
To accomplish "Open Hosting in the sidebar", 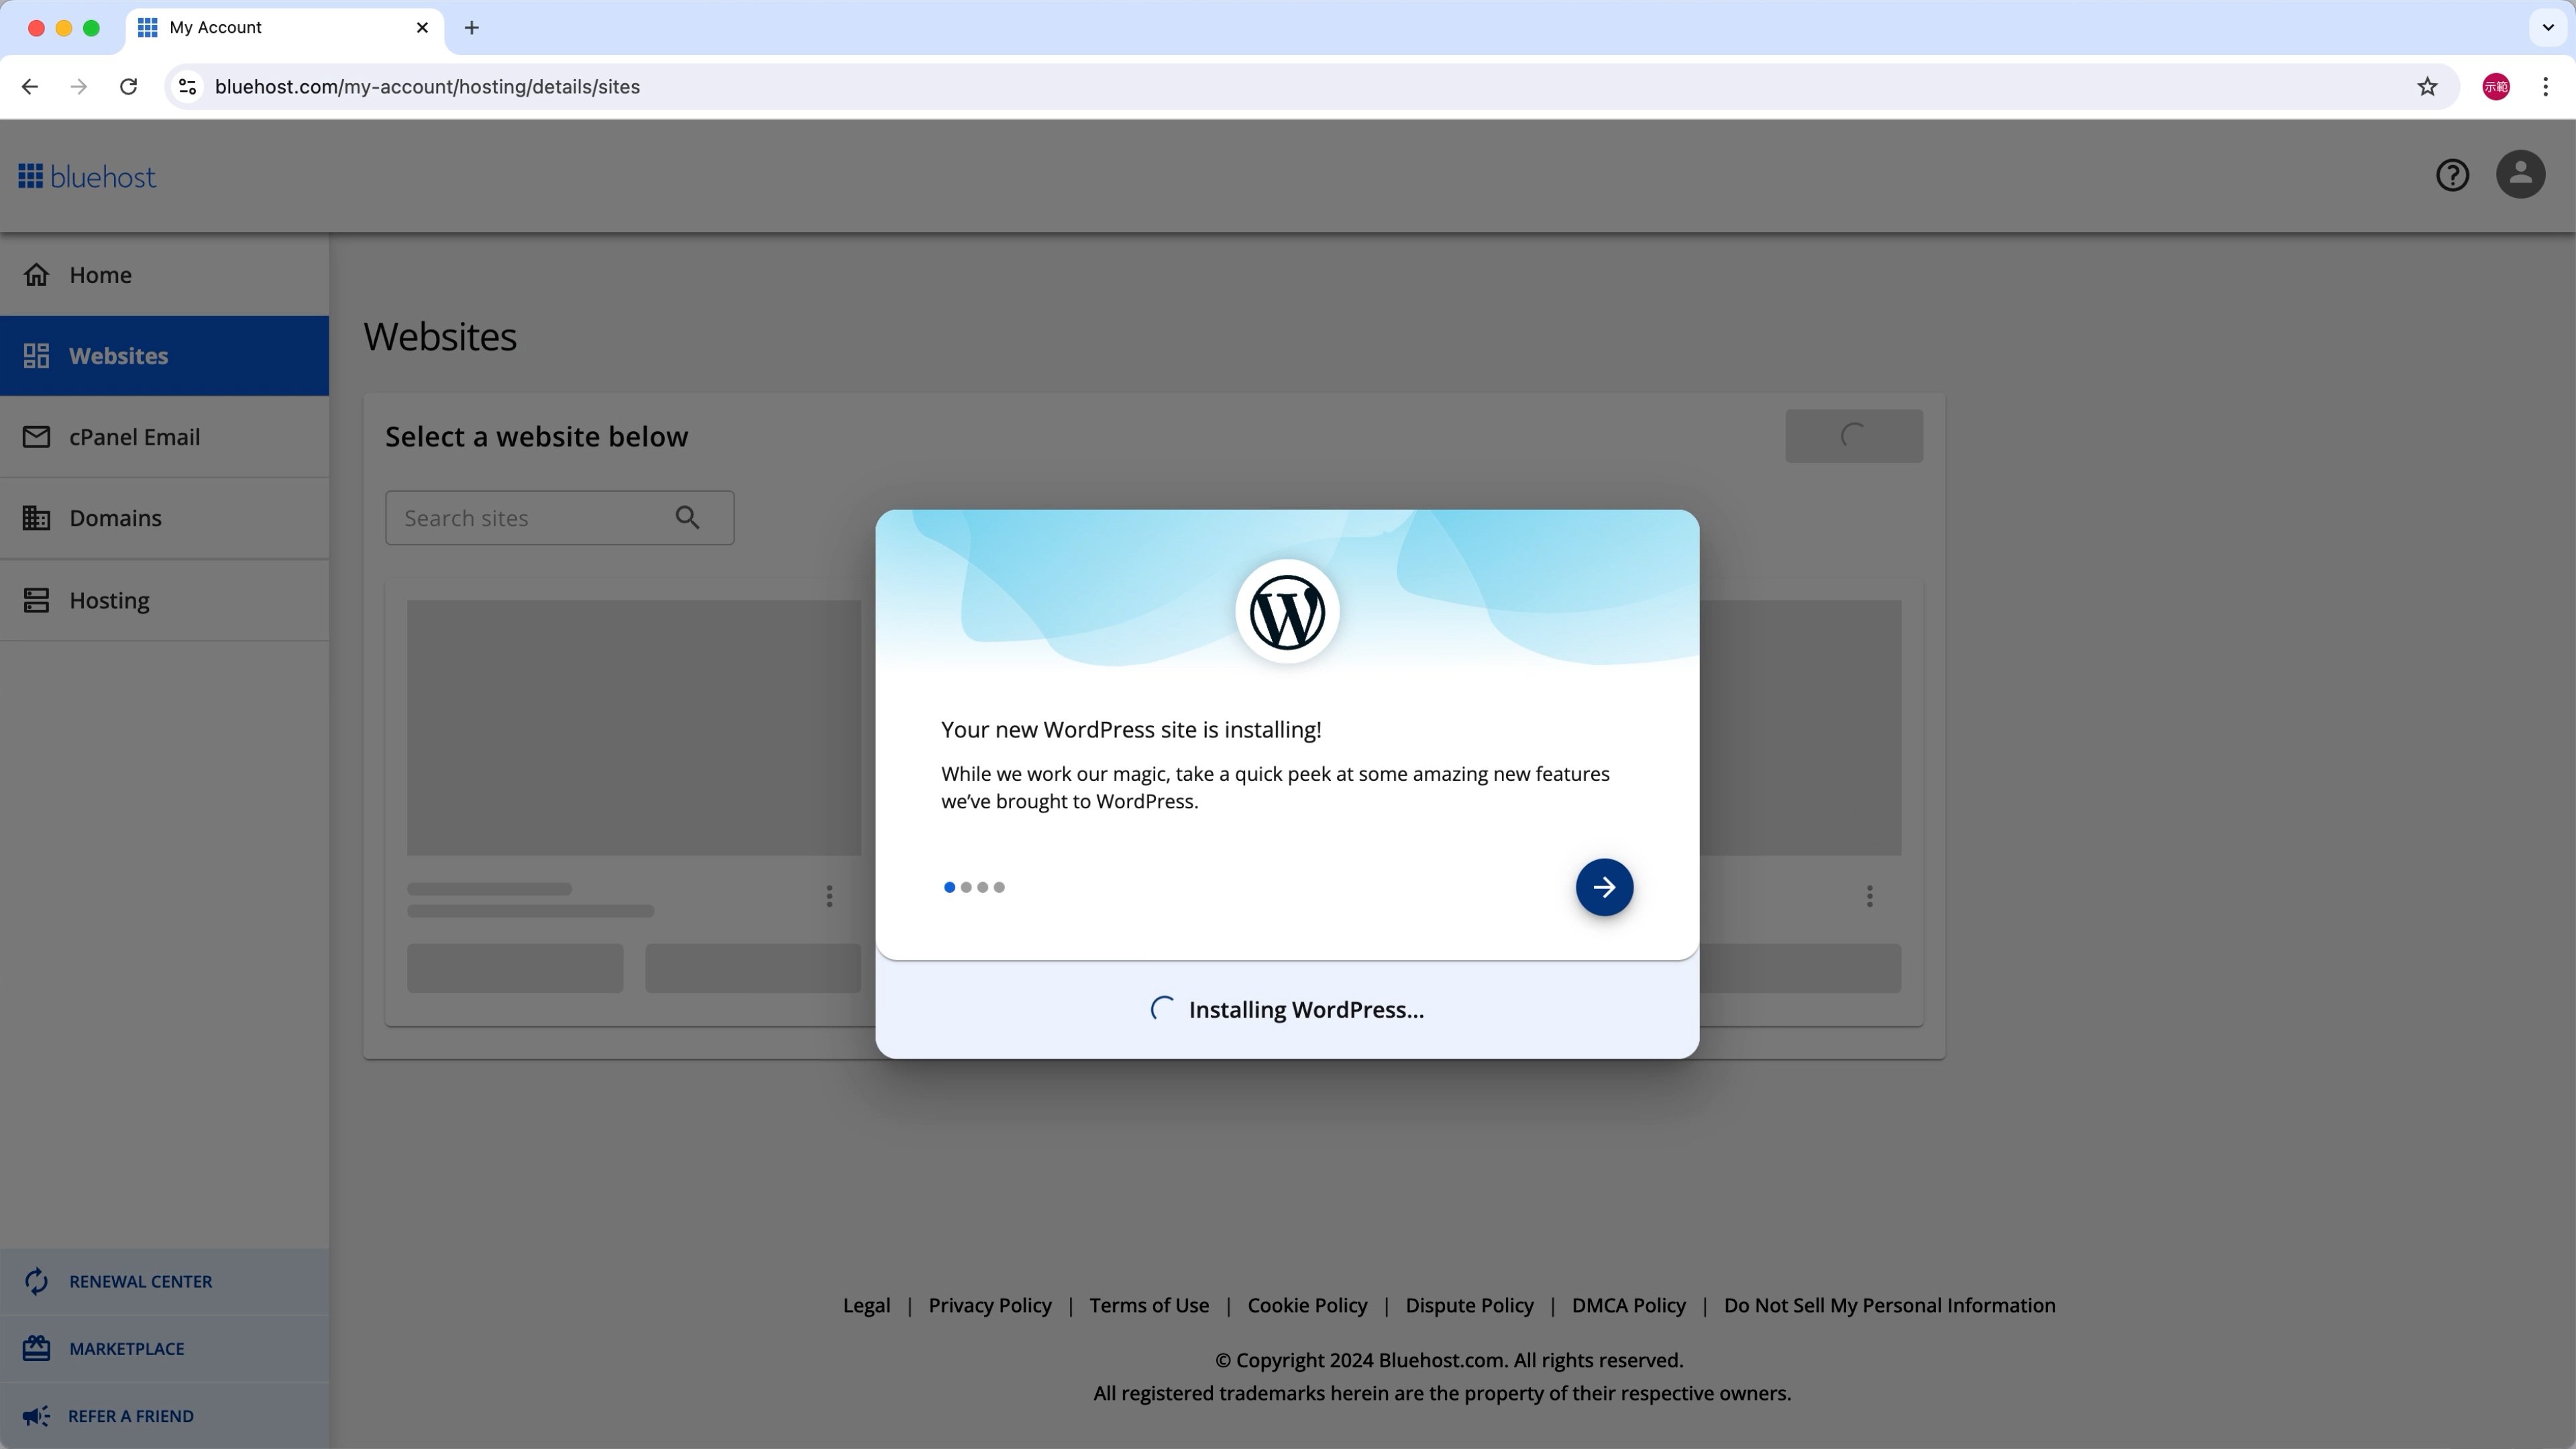I will 164,600.
